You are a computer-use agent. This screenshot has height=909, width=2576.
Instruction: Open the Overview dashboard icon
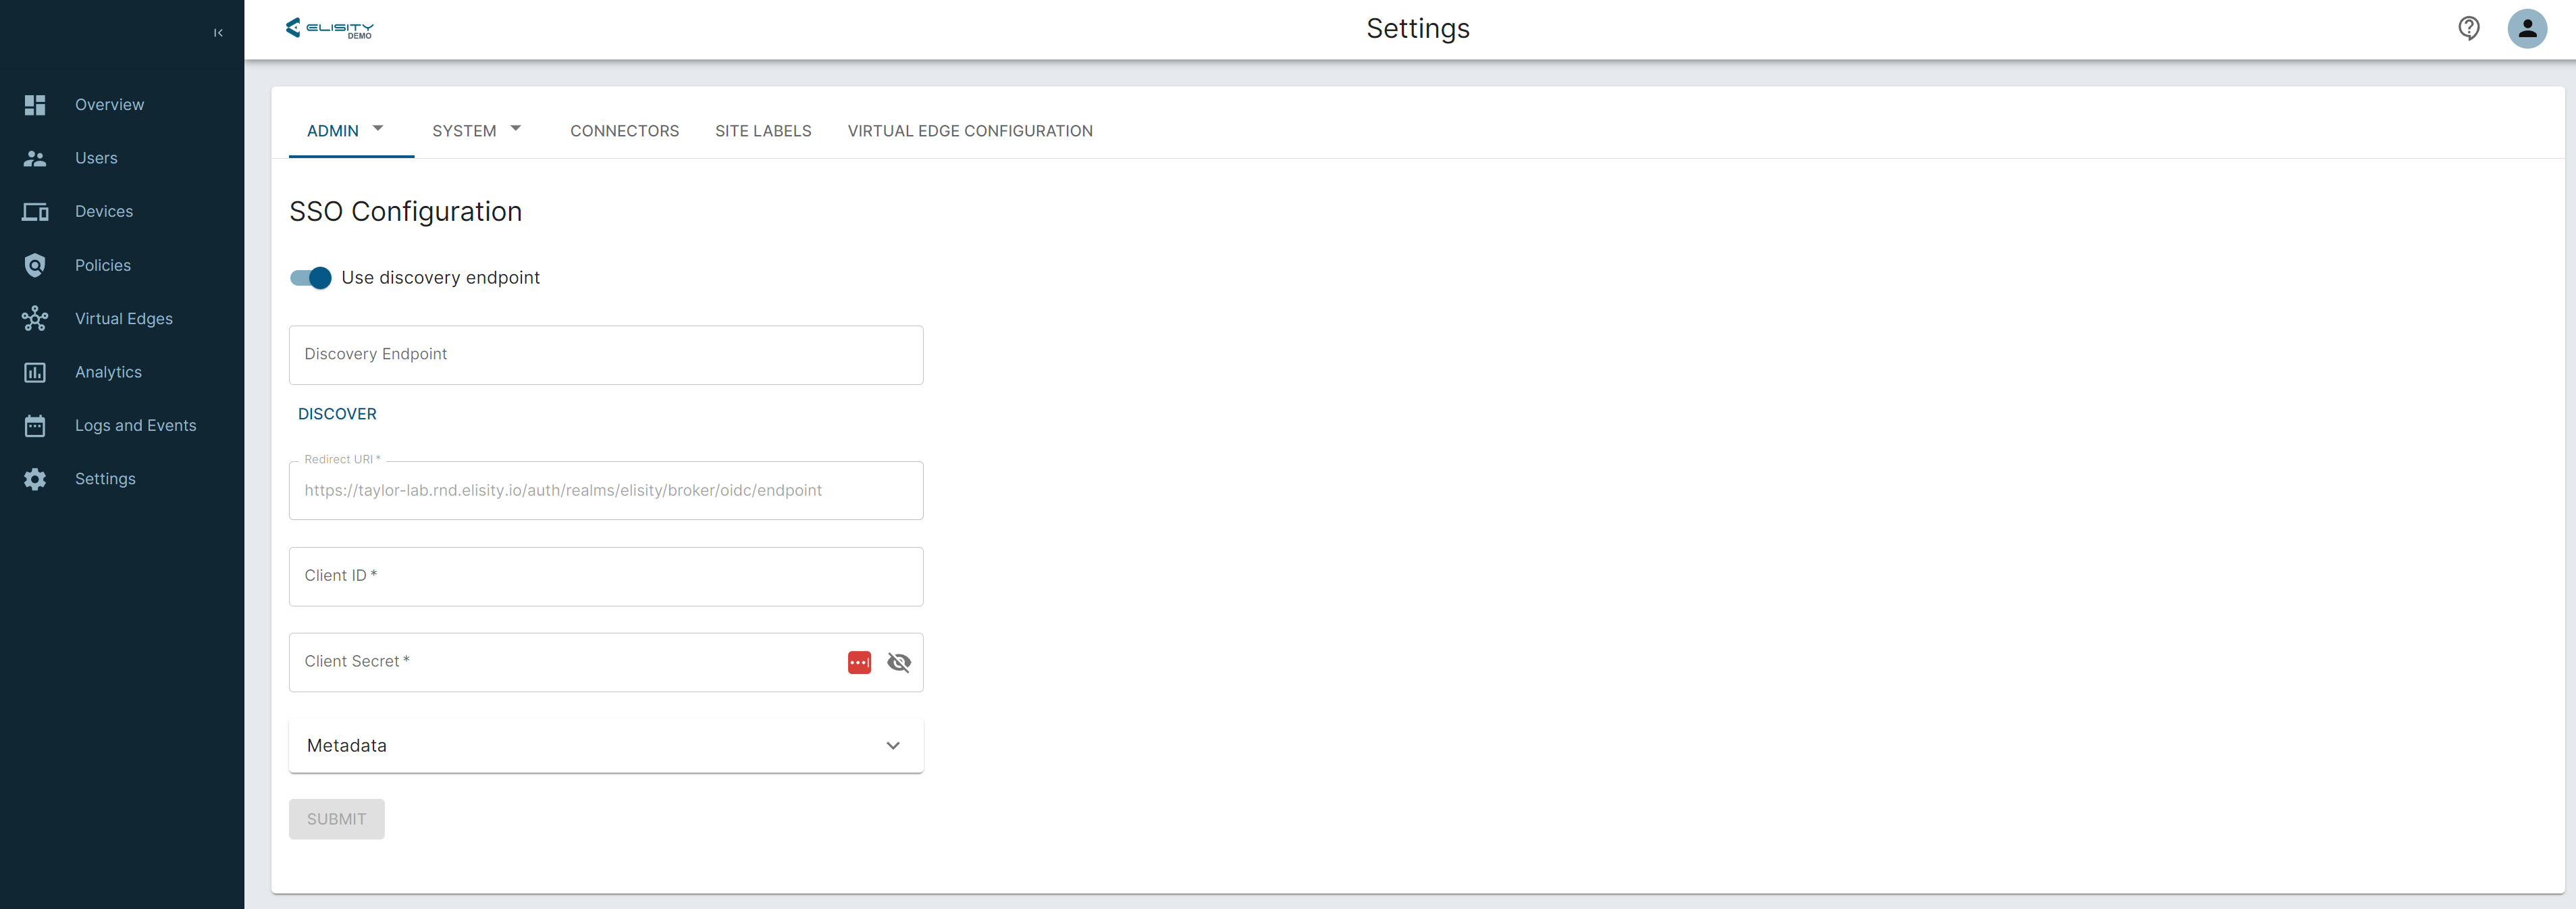35,105
